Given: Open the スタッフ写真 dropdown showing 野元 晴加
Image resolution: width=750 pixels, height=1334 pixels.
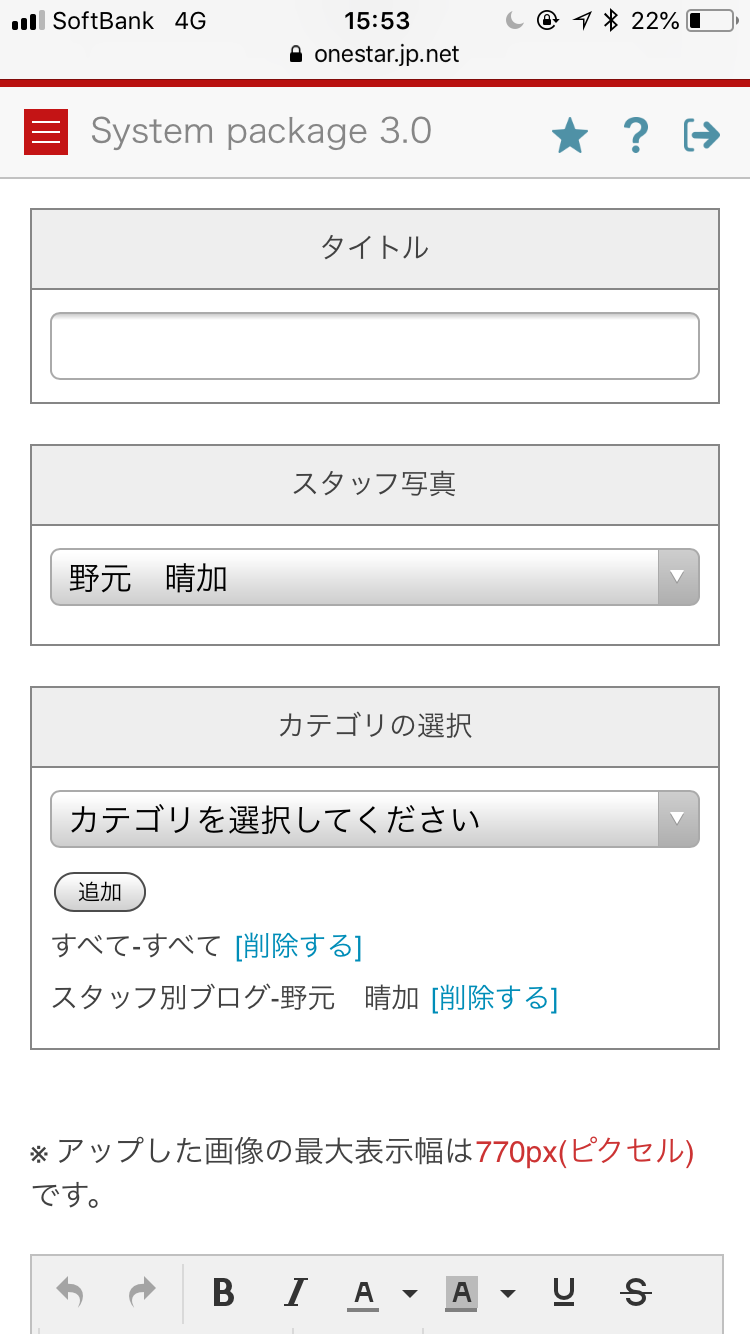Looking at the screenshot, I should click(375, 577).
